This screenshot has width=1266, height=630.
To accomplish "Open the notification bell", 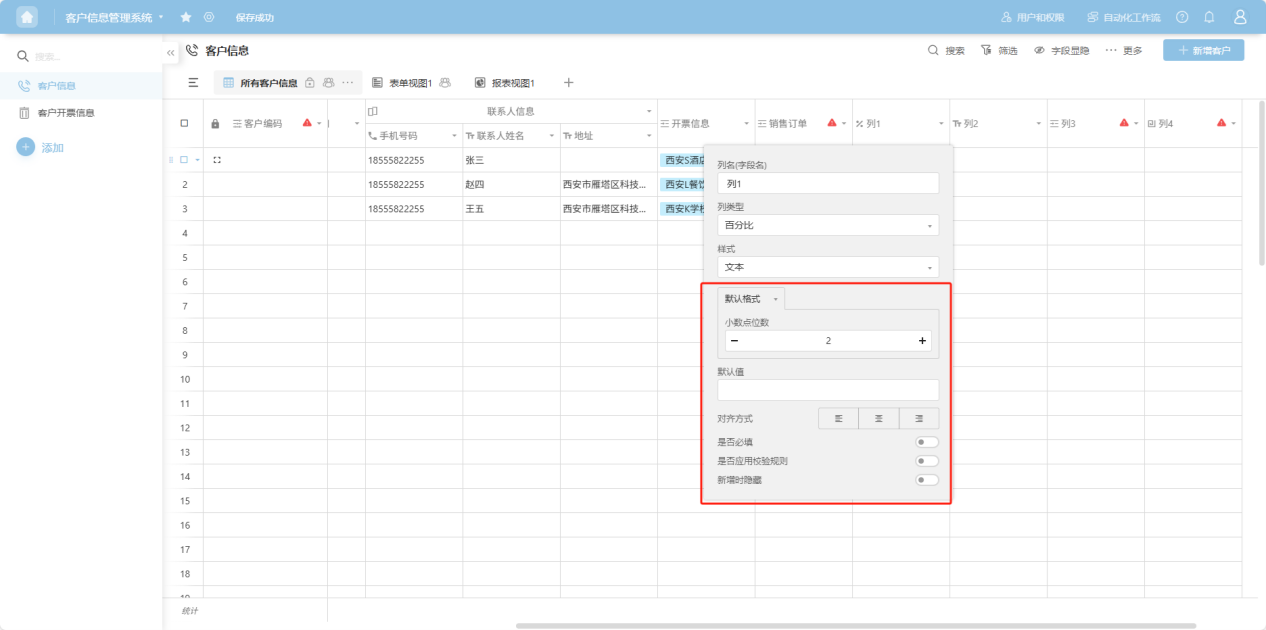I will pyautogui.click(x=1209, y=17).
